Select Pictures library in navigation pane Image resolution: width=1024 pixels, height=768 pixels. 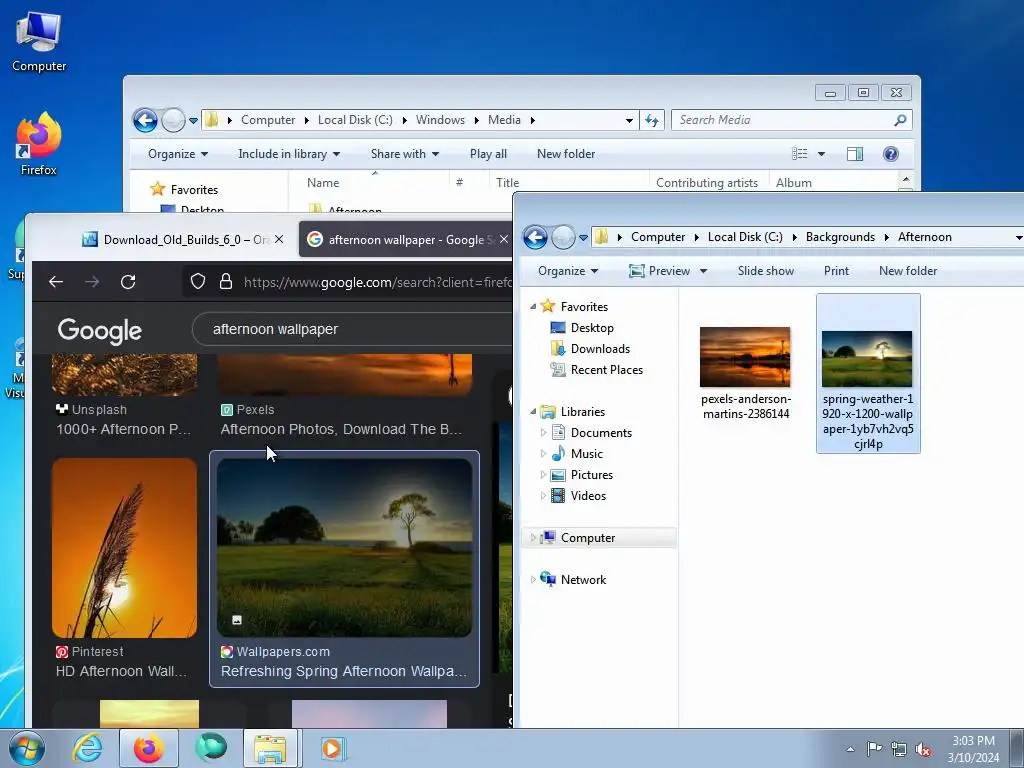592,475
